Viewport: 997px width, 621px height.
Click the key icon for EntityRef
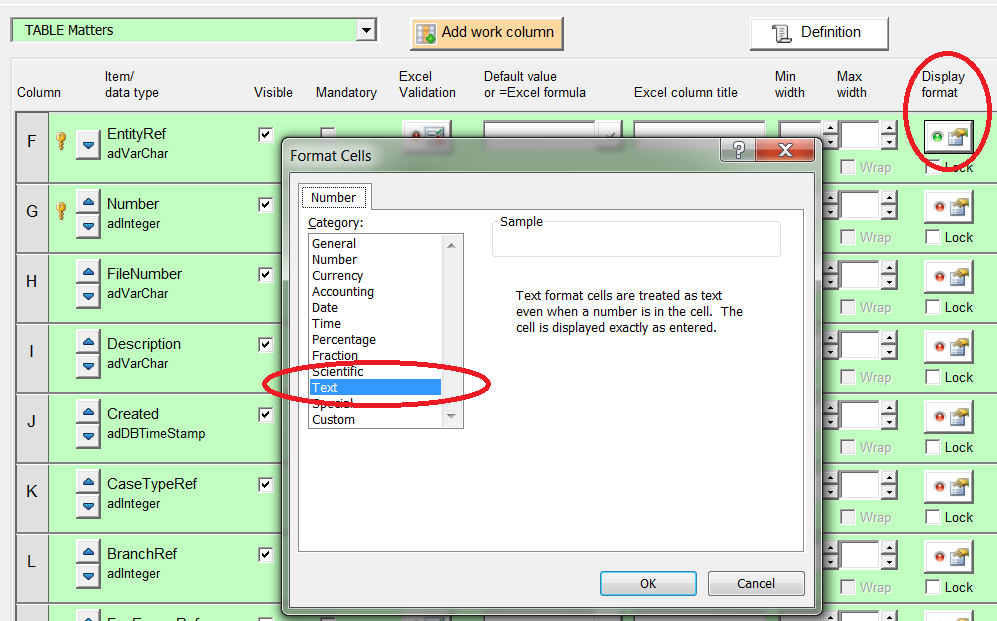pos(62,140)
